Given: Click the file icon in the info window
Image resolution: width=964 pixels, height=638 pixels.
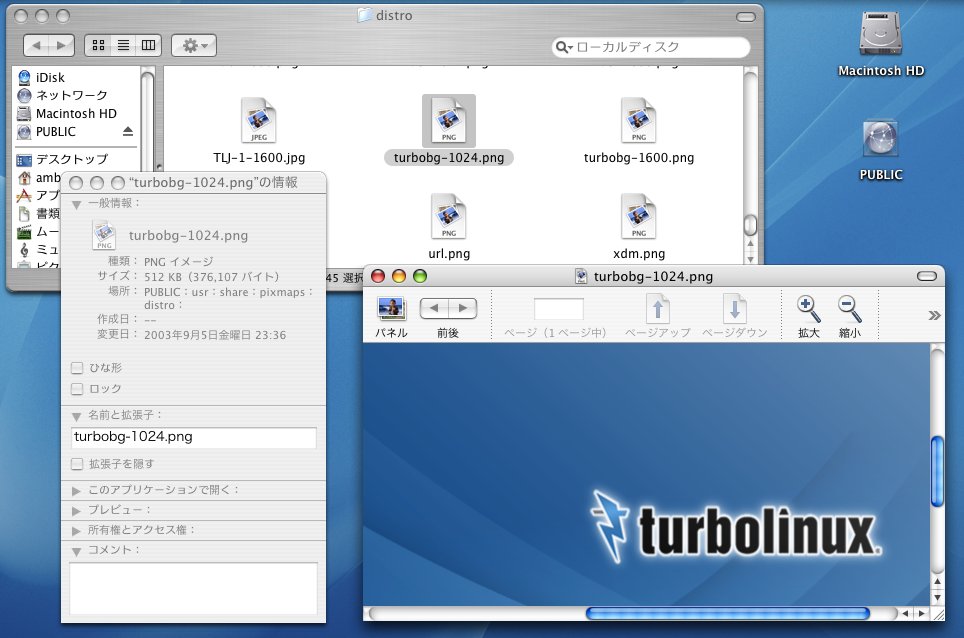Looking at the screenshot, I should pyautogui.click(x=104, y=235).
